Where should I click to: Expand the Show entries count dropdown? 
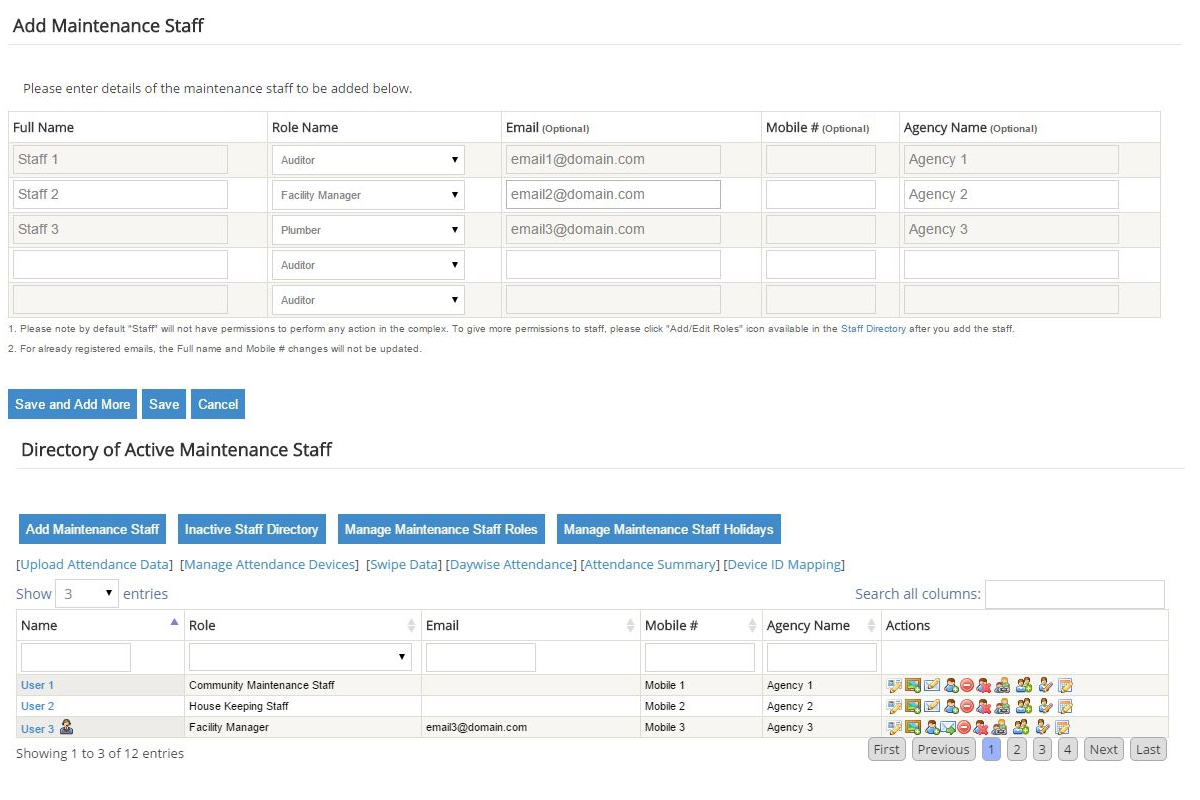(x=87, y=594)
